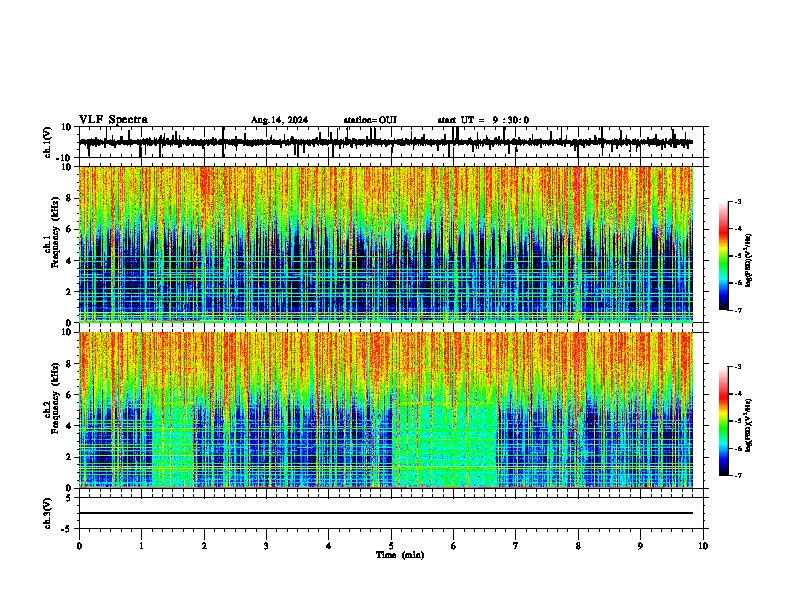
Task: Click the flat ch.3 voltage trace line
Action: click(386, 513)
